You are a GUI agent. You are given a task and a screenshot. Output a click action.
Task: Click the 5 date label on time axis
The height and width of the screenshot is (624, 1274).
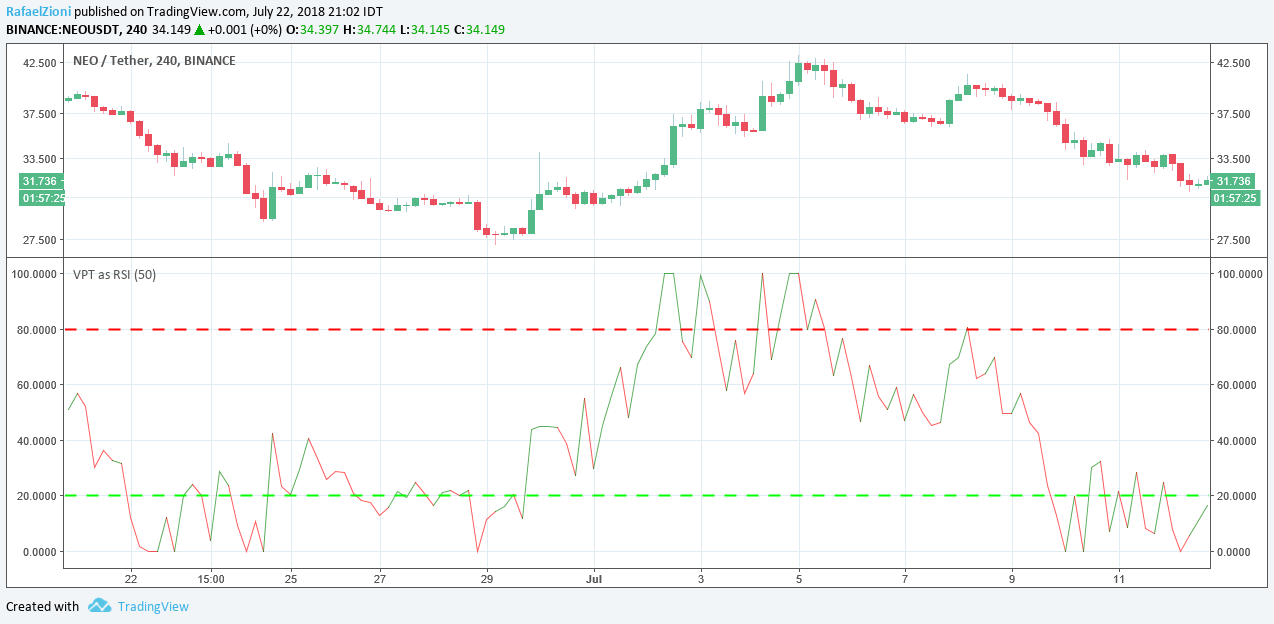coord(799,578)
